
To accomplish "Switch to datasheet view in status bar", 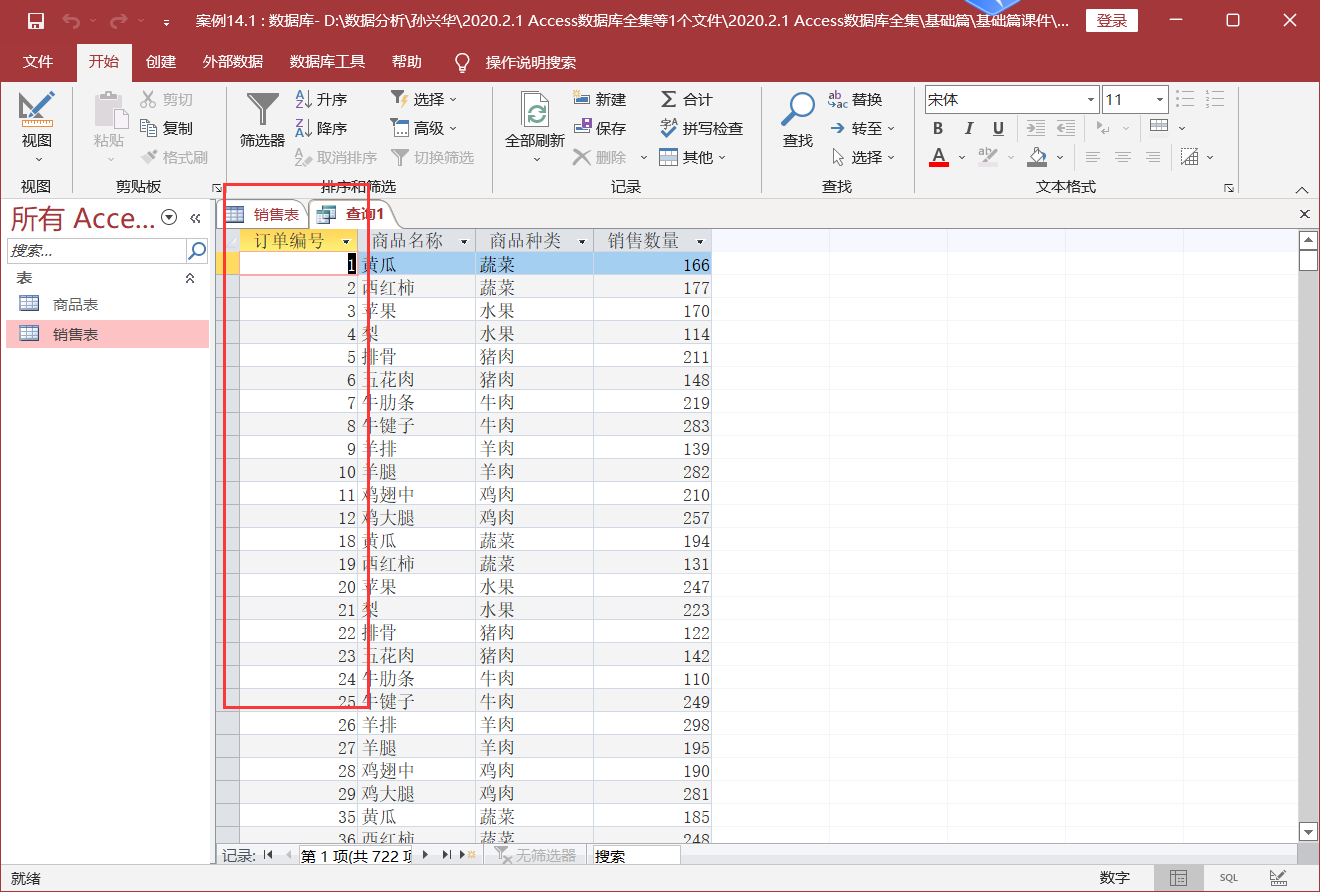I will (x=1179, y=878).
